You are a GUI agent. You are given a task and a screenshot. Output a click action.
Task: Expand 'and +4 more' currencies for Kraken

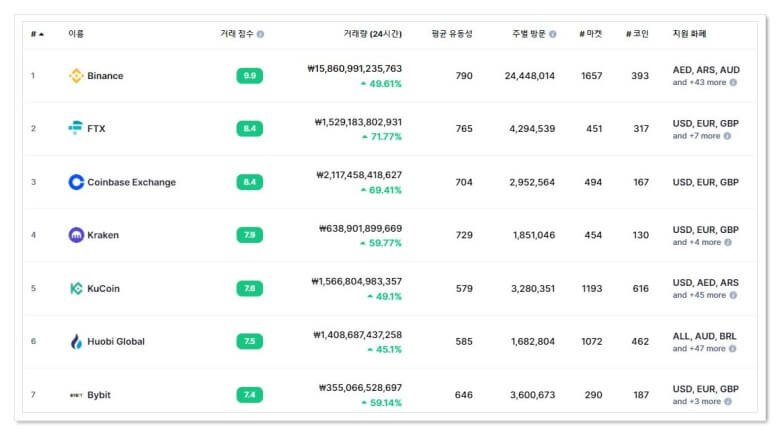[697, 242]
